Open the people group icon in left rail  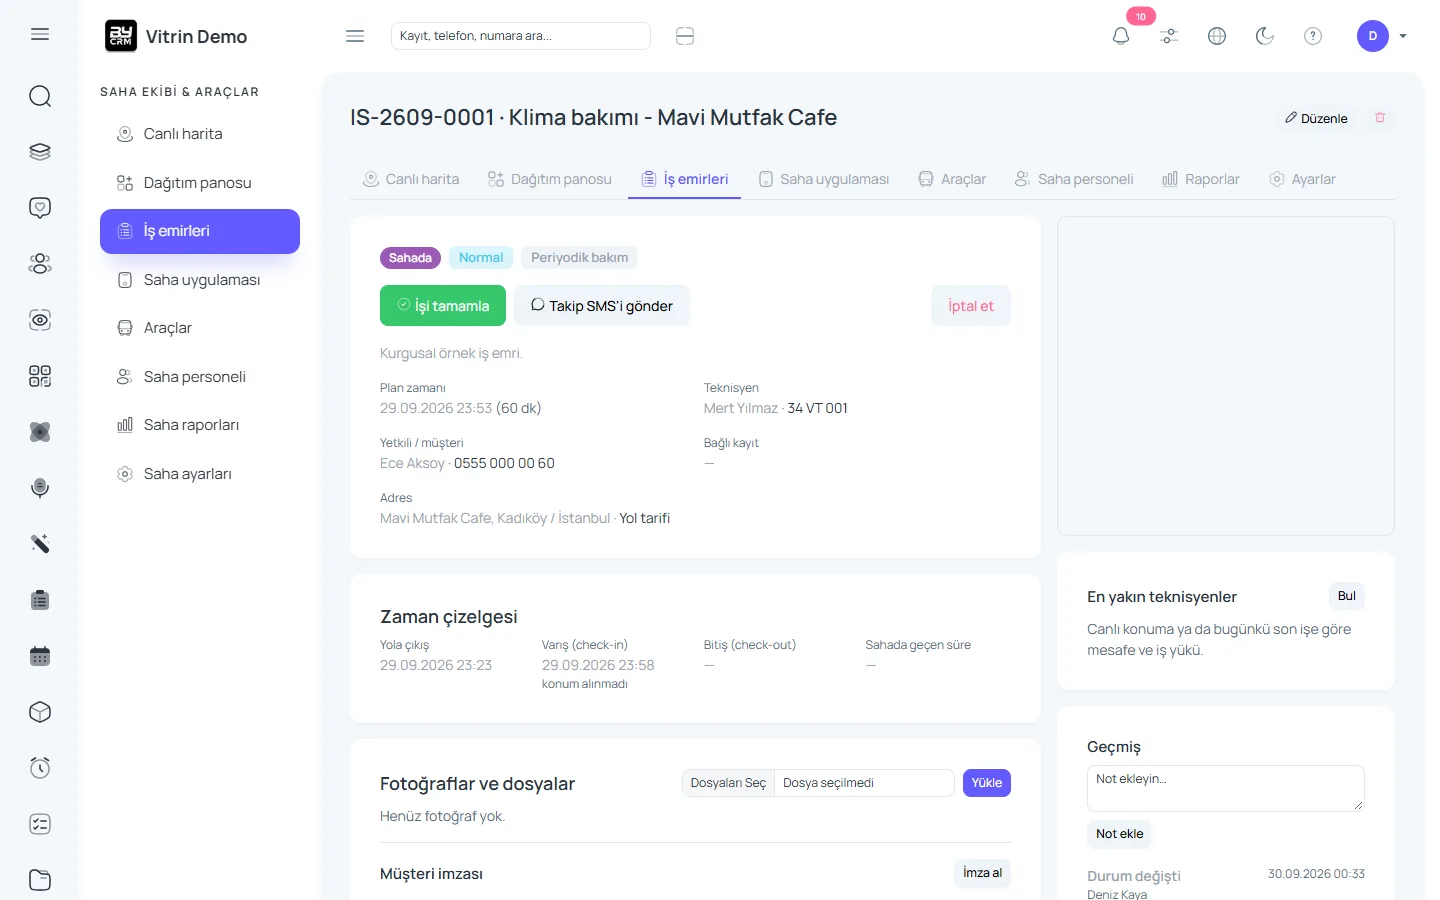40,264
